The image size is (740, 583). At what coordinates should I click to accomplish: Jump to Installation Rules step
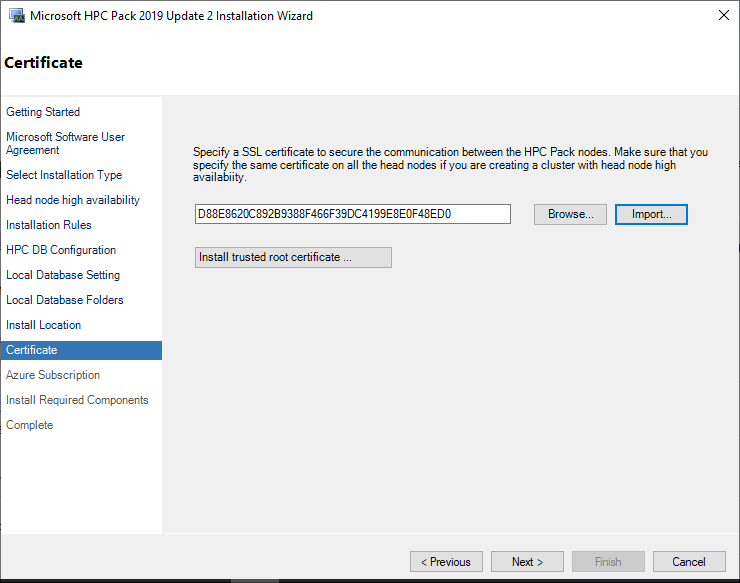tap(49, 225)
